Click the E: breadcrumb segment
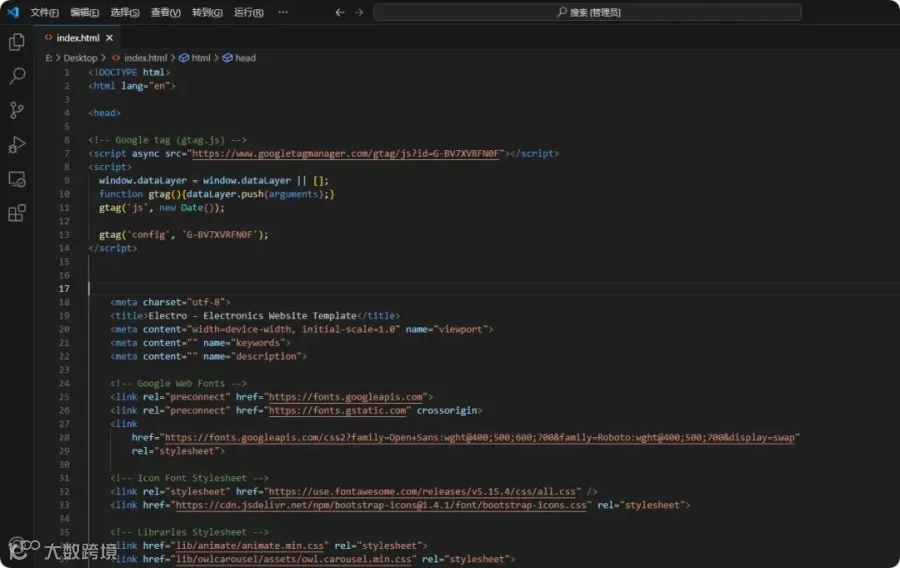 point(49,58)
